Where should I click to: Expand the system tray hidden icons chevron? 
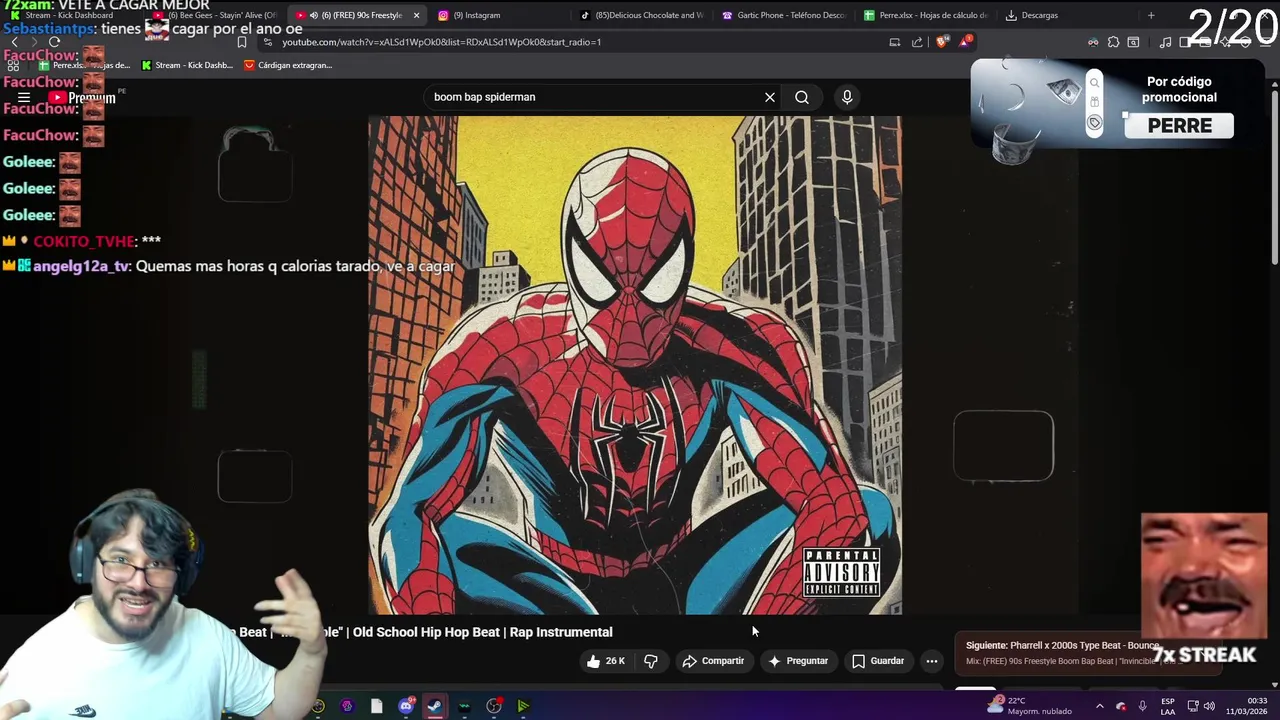click(x=1100, y=706)
